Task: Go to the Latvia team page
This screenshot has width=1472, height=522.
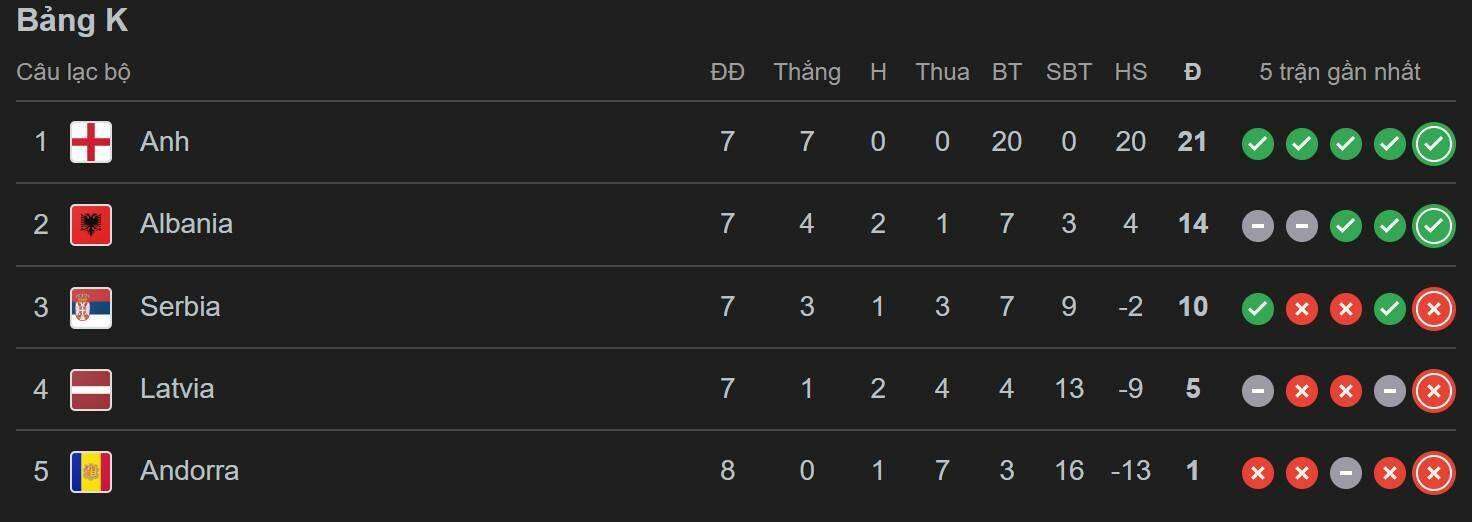Action: coord(177,389)
